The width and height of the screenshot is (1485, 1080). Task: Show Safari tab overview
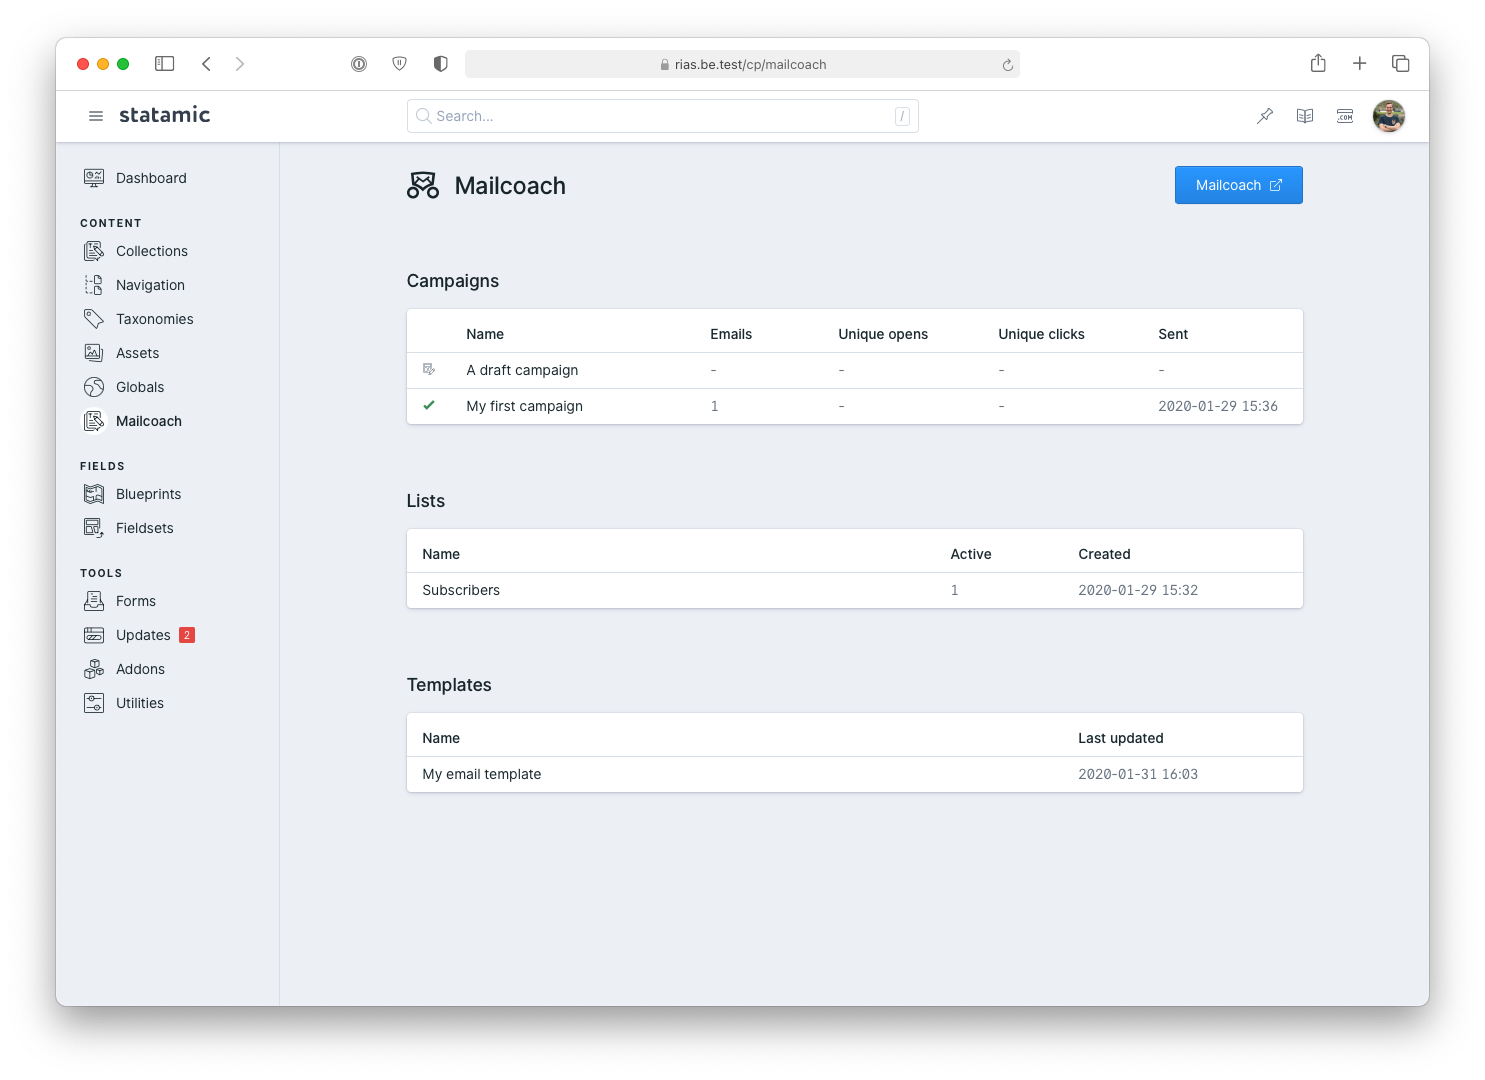point(1401,64)
